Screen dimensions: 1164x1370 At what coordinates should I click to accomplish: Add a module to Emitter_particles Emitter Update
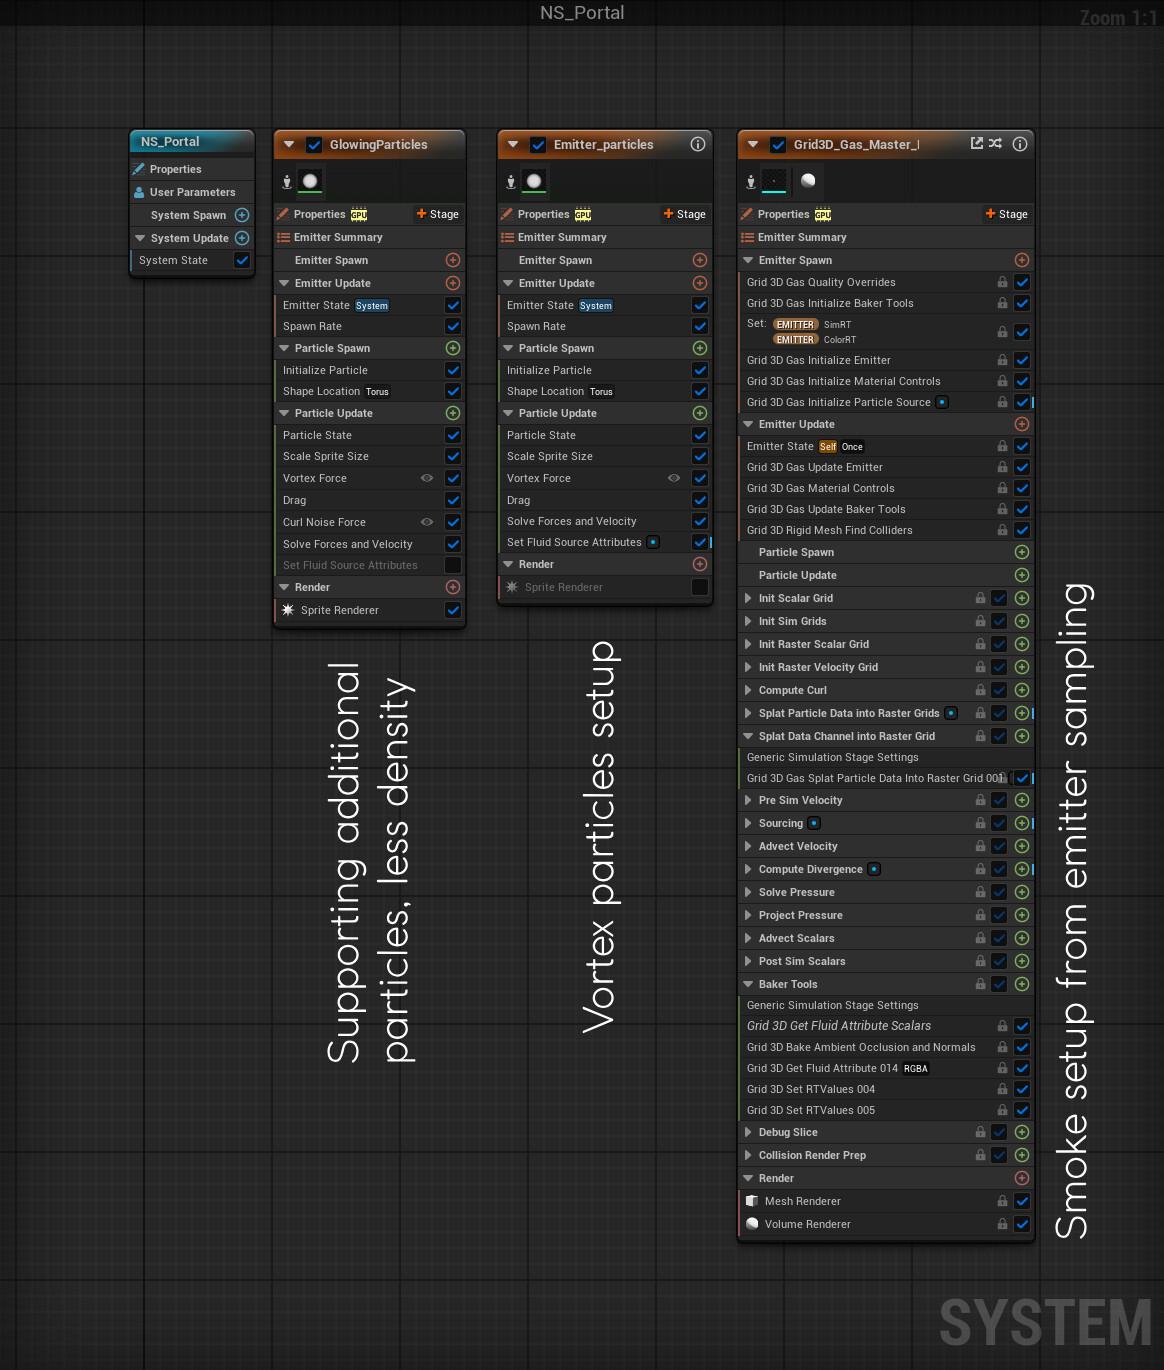tap(700, 283)
